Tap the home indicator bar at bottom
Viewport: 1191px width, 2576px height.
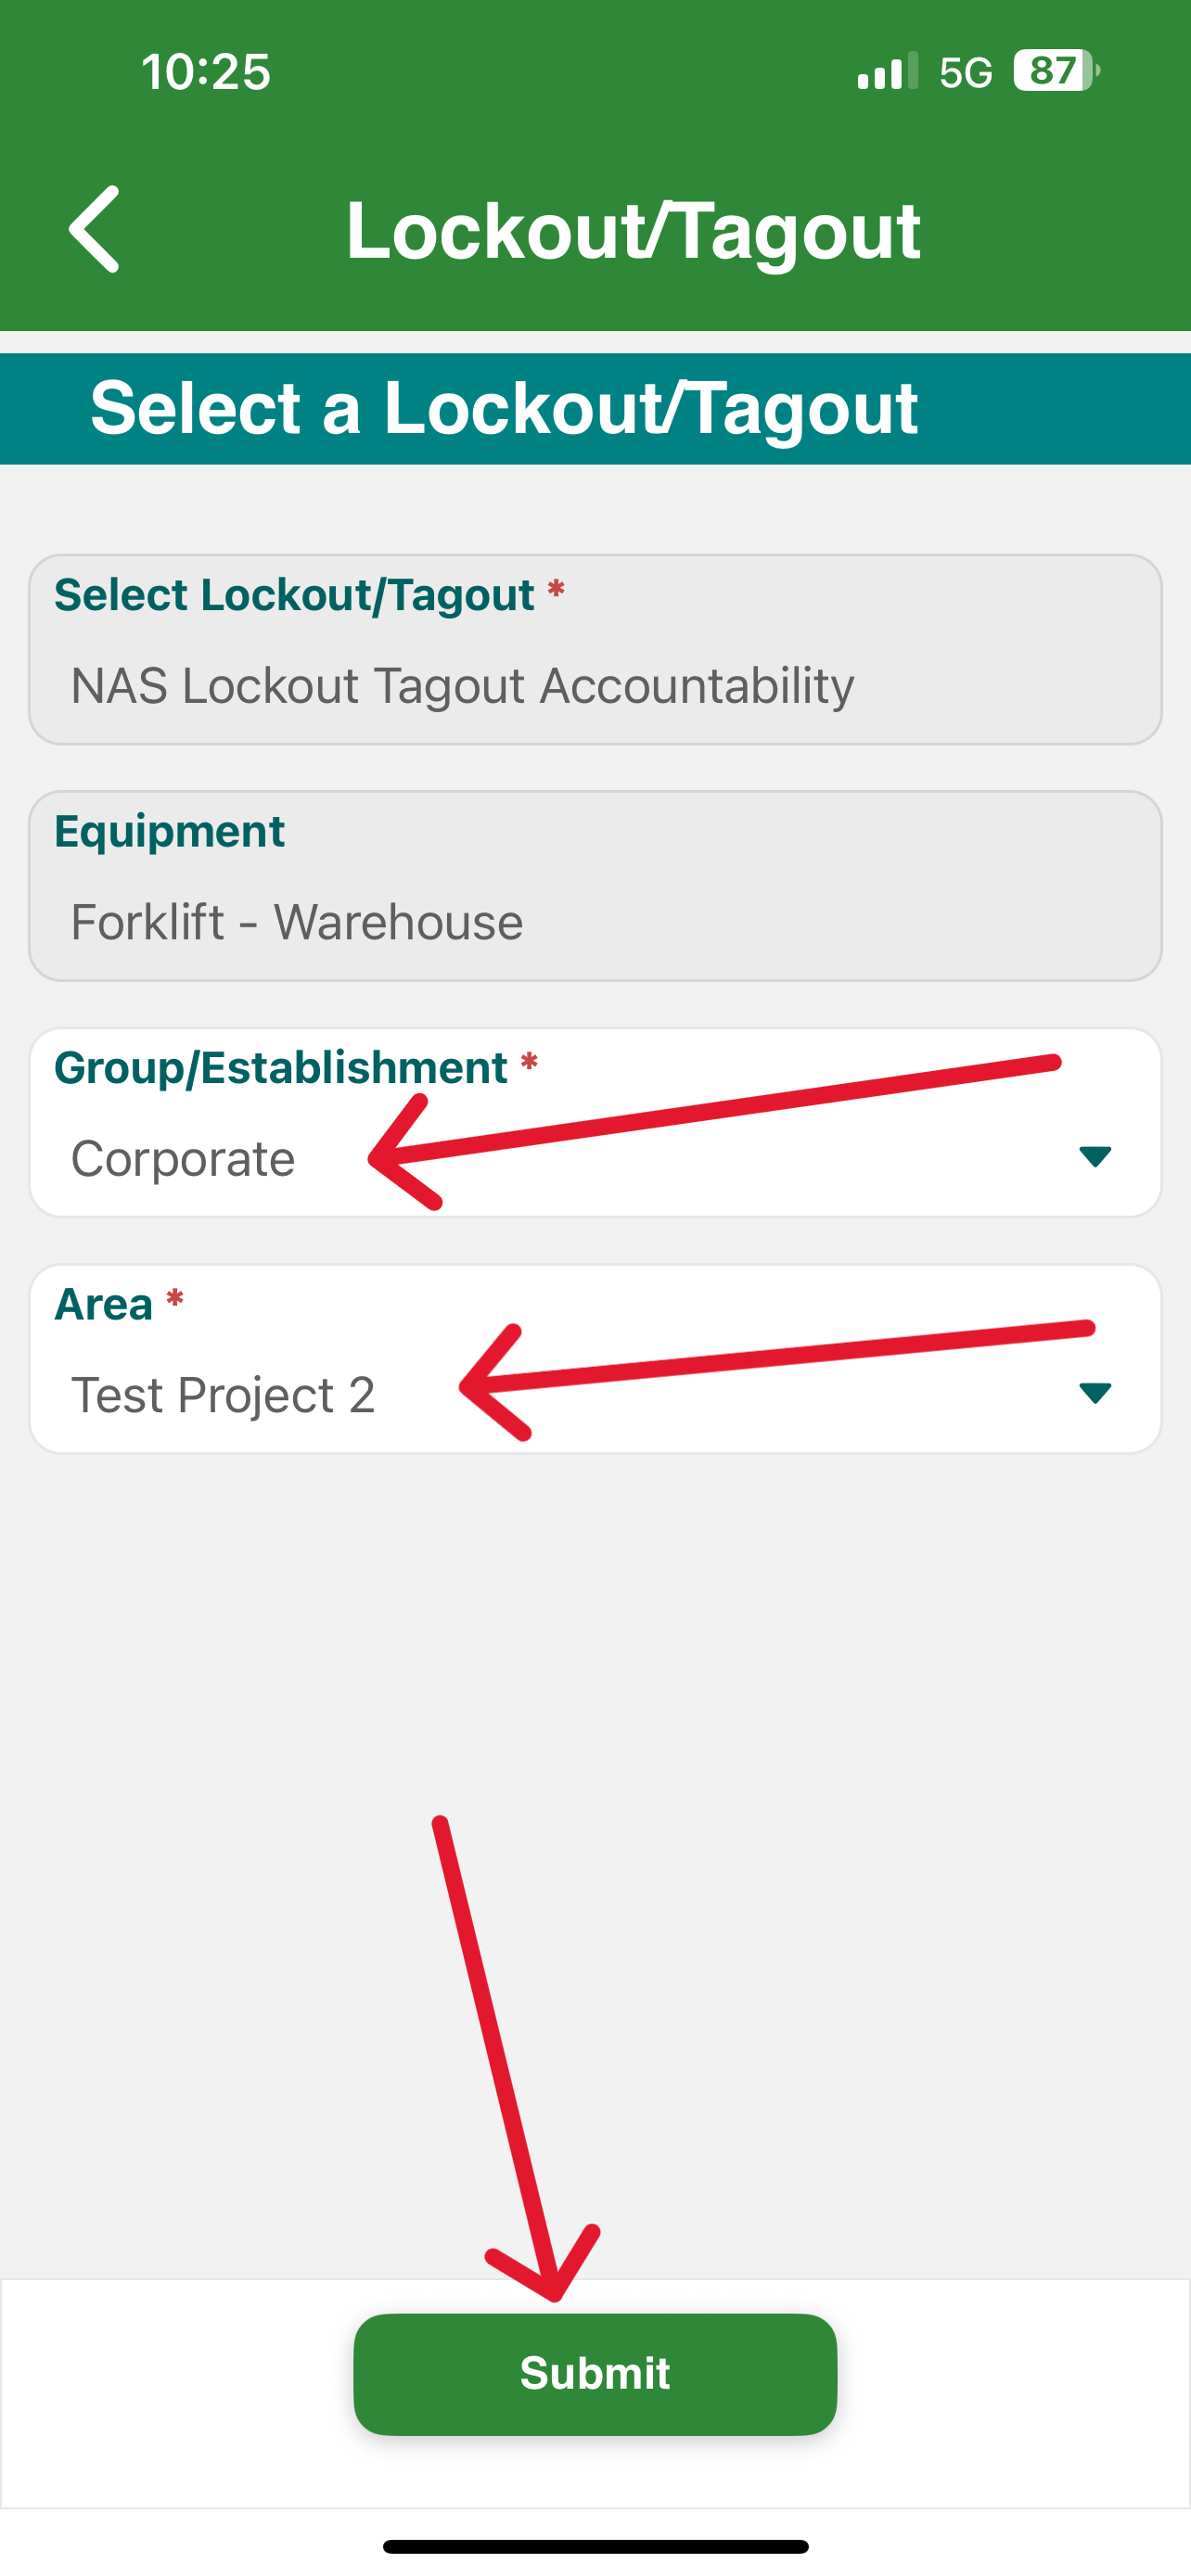click(x=595, y=2546)
